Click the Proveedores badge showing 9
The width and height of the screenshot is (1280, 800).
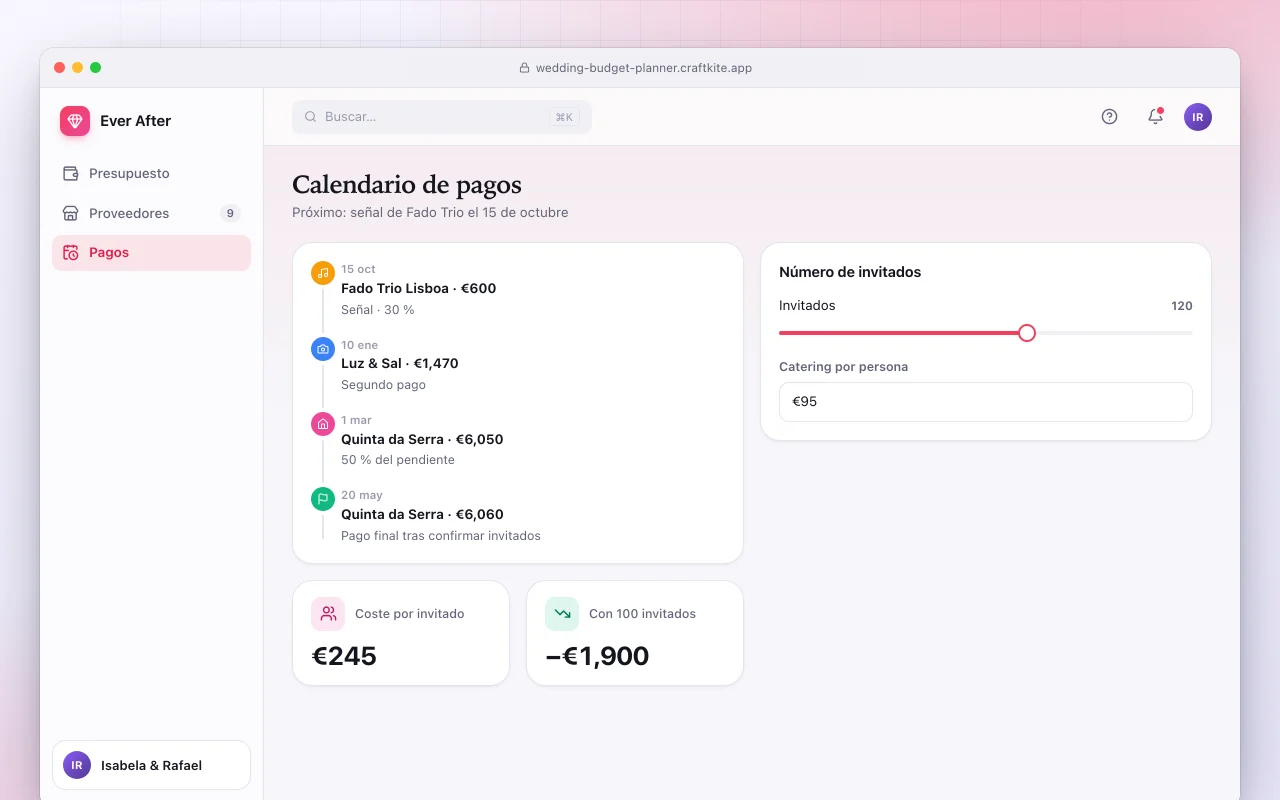[x=230, y=213]
